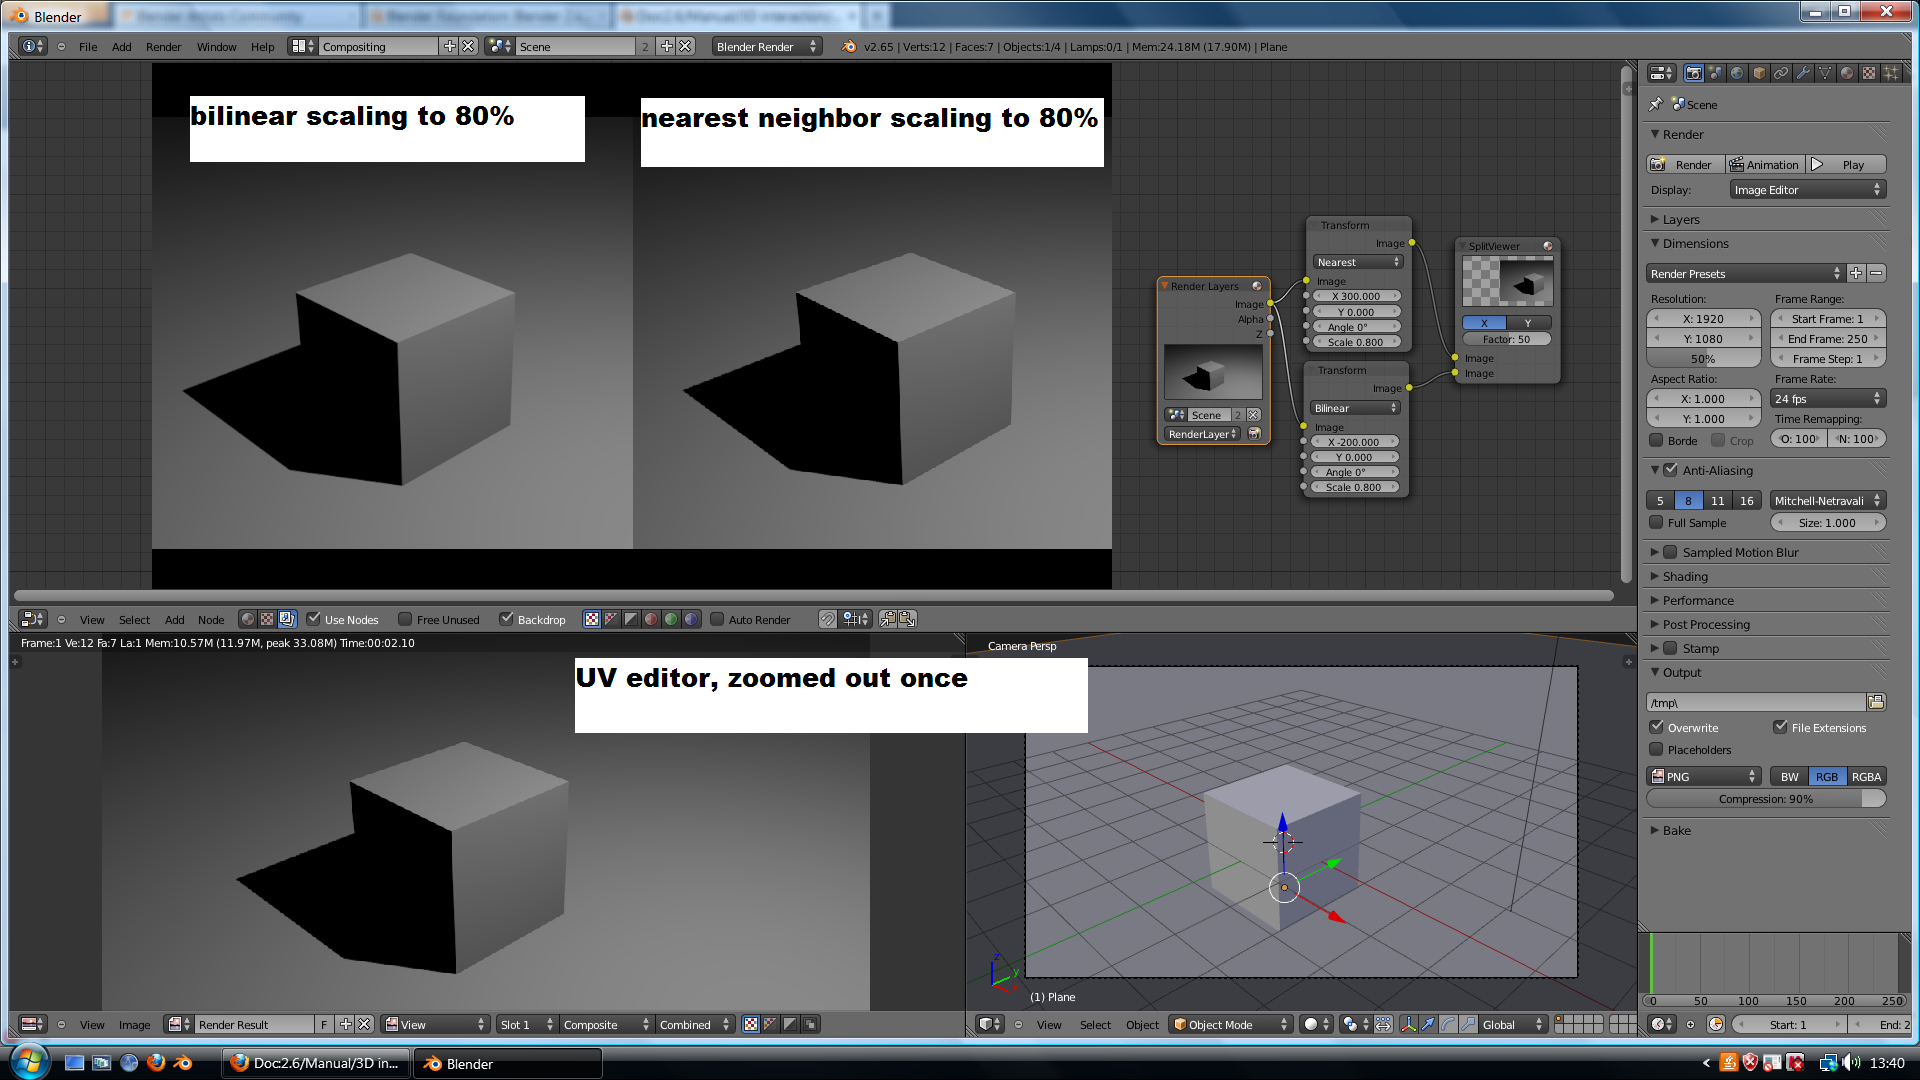The width and height of the screenshot is (1920, 1080).
Task: Open the Node menu in node editor
Action: pyautogui.click(x=211, y=619)
